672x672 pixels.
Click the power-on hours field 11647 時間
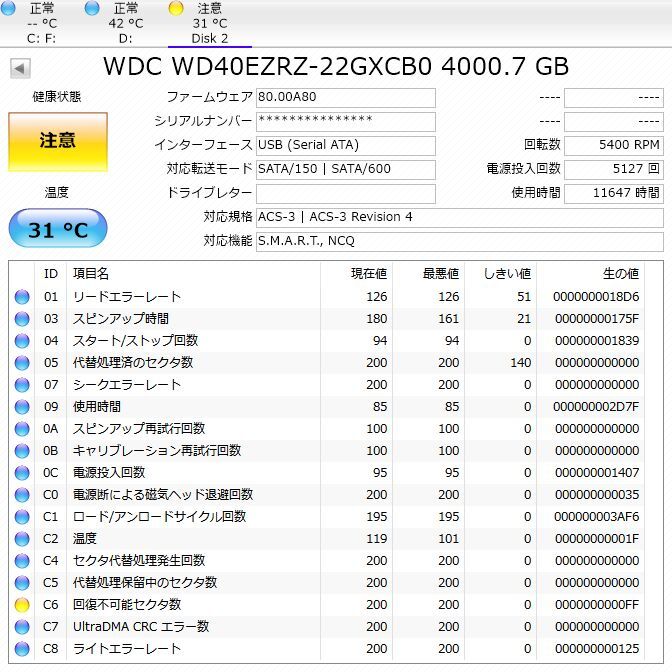tap(614, 194)
